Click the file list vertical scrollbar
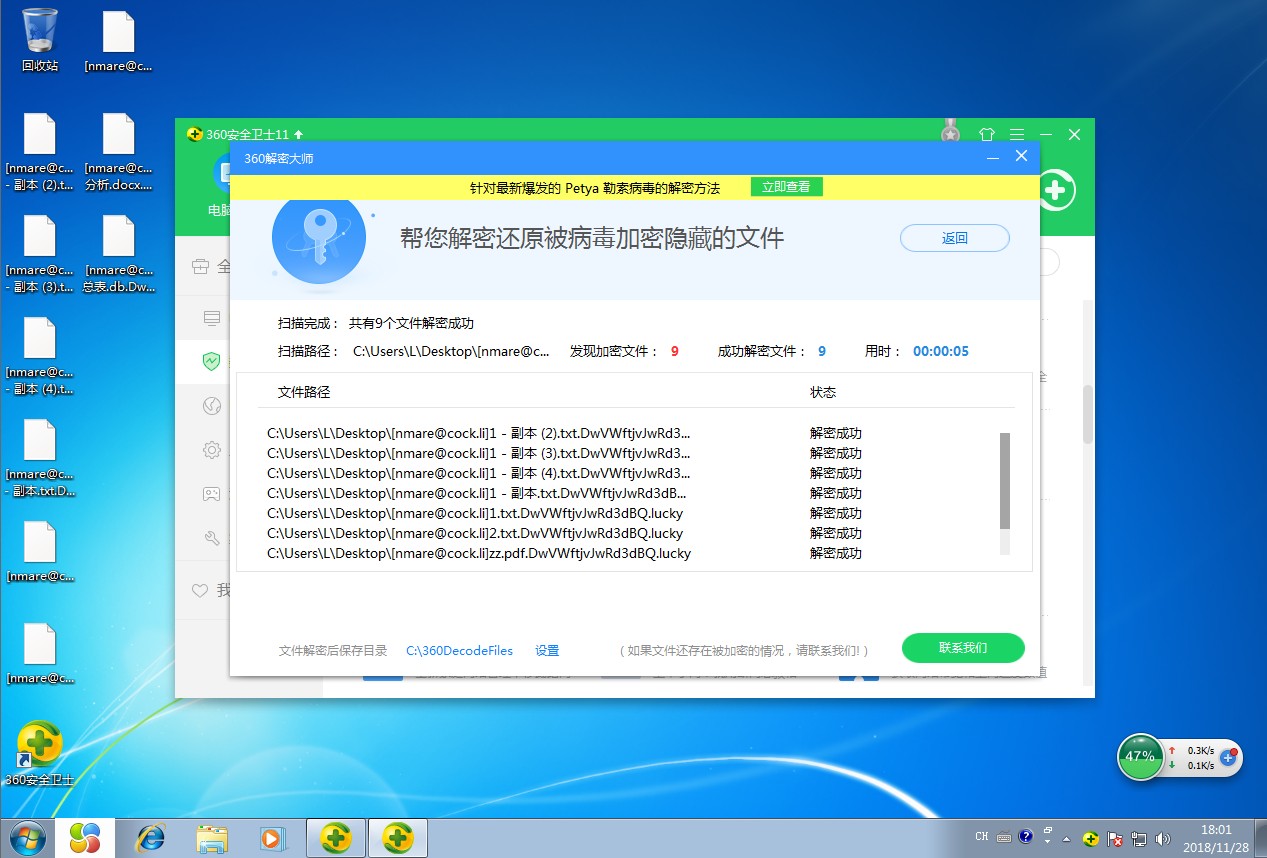This screenshot has width=1267, height=858. click(1005, 480)
